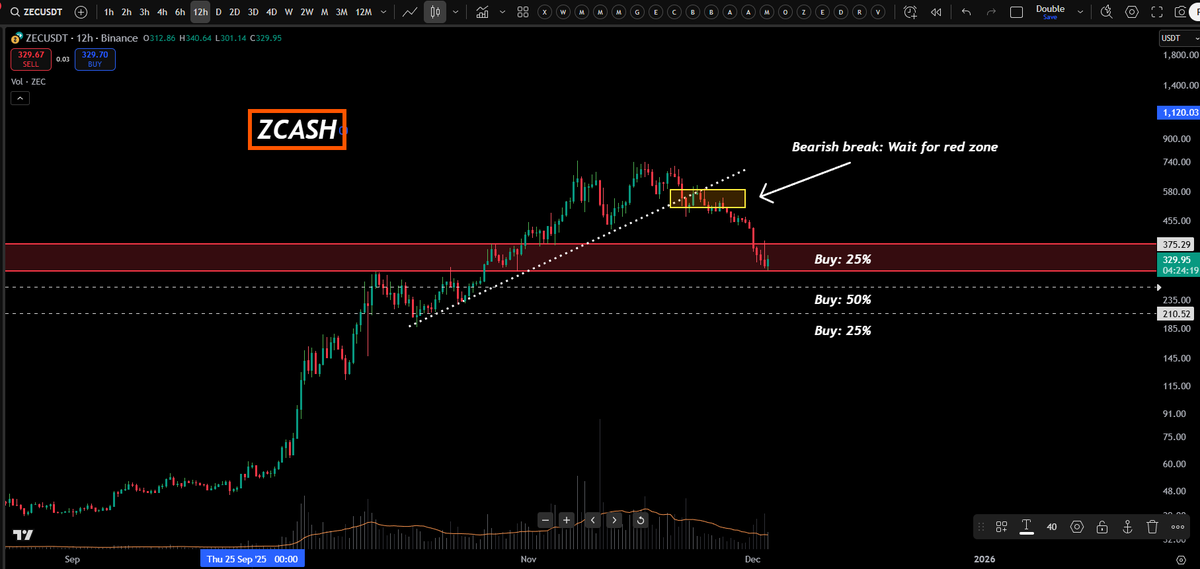Click the blue 329.70 BUY button
The height and width of the screenshot is (569, 1200).
(x=95, y=59)
